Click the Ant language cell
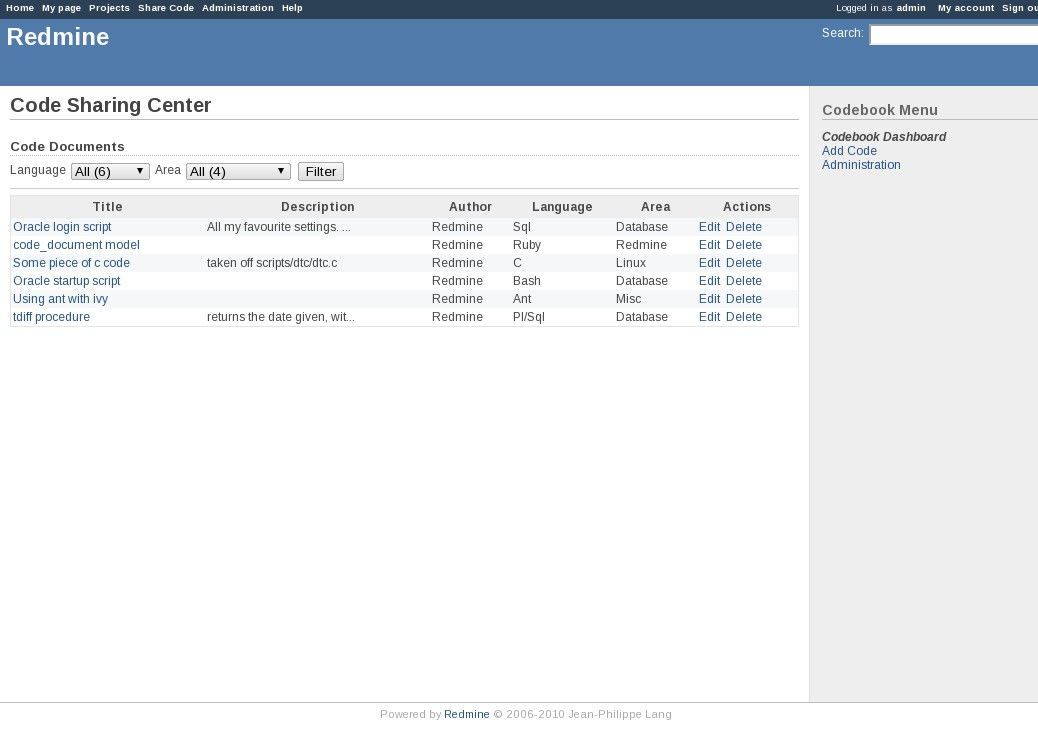1038x746 pixels. click(x=522, y=299)
